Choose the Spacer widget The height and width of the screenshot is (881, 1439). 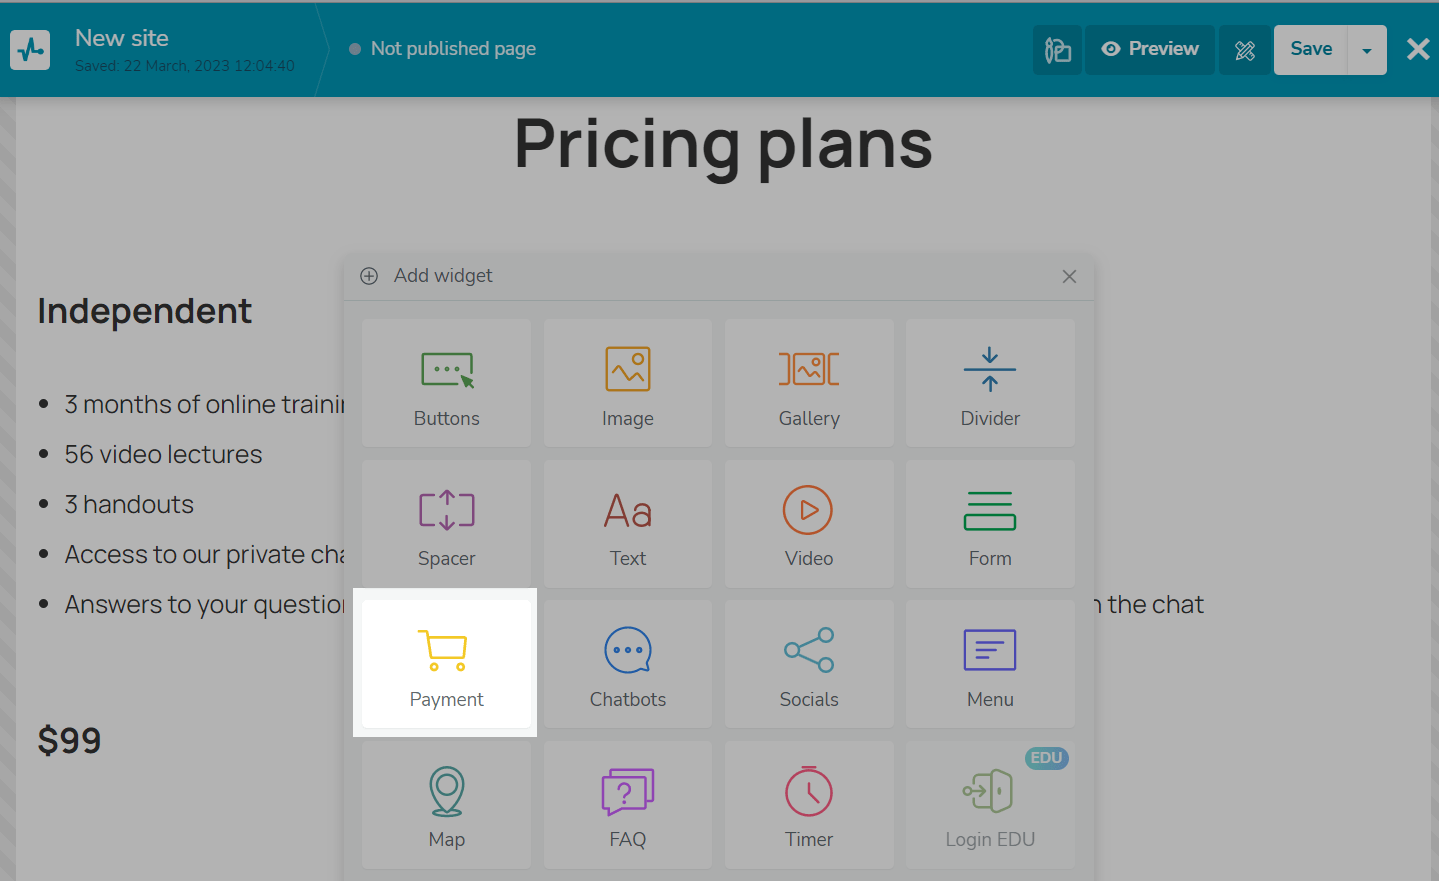coord(446,524)
